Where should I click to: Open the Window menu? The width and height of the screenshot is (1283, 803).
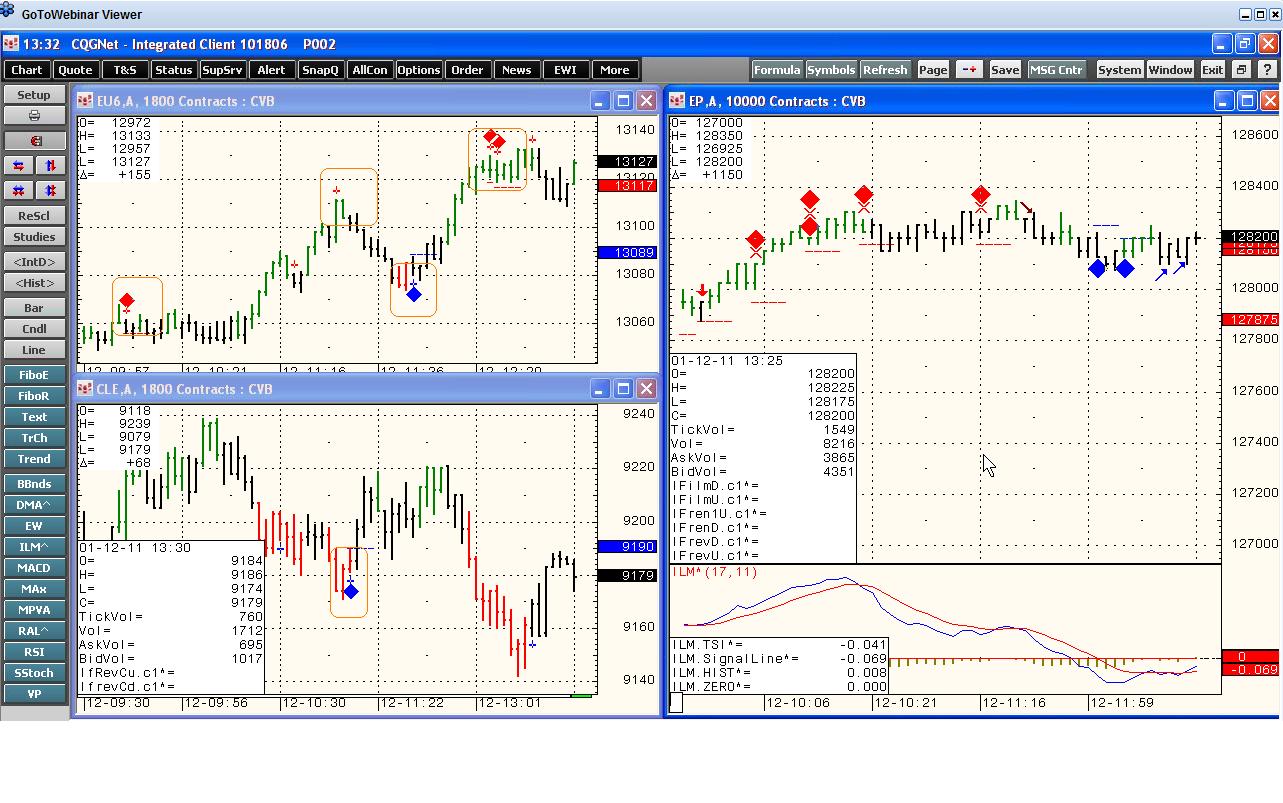click(x=1170, y=70)
